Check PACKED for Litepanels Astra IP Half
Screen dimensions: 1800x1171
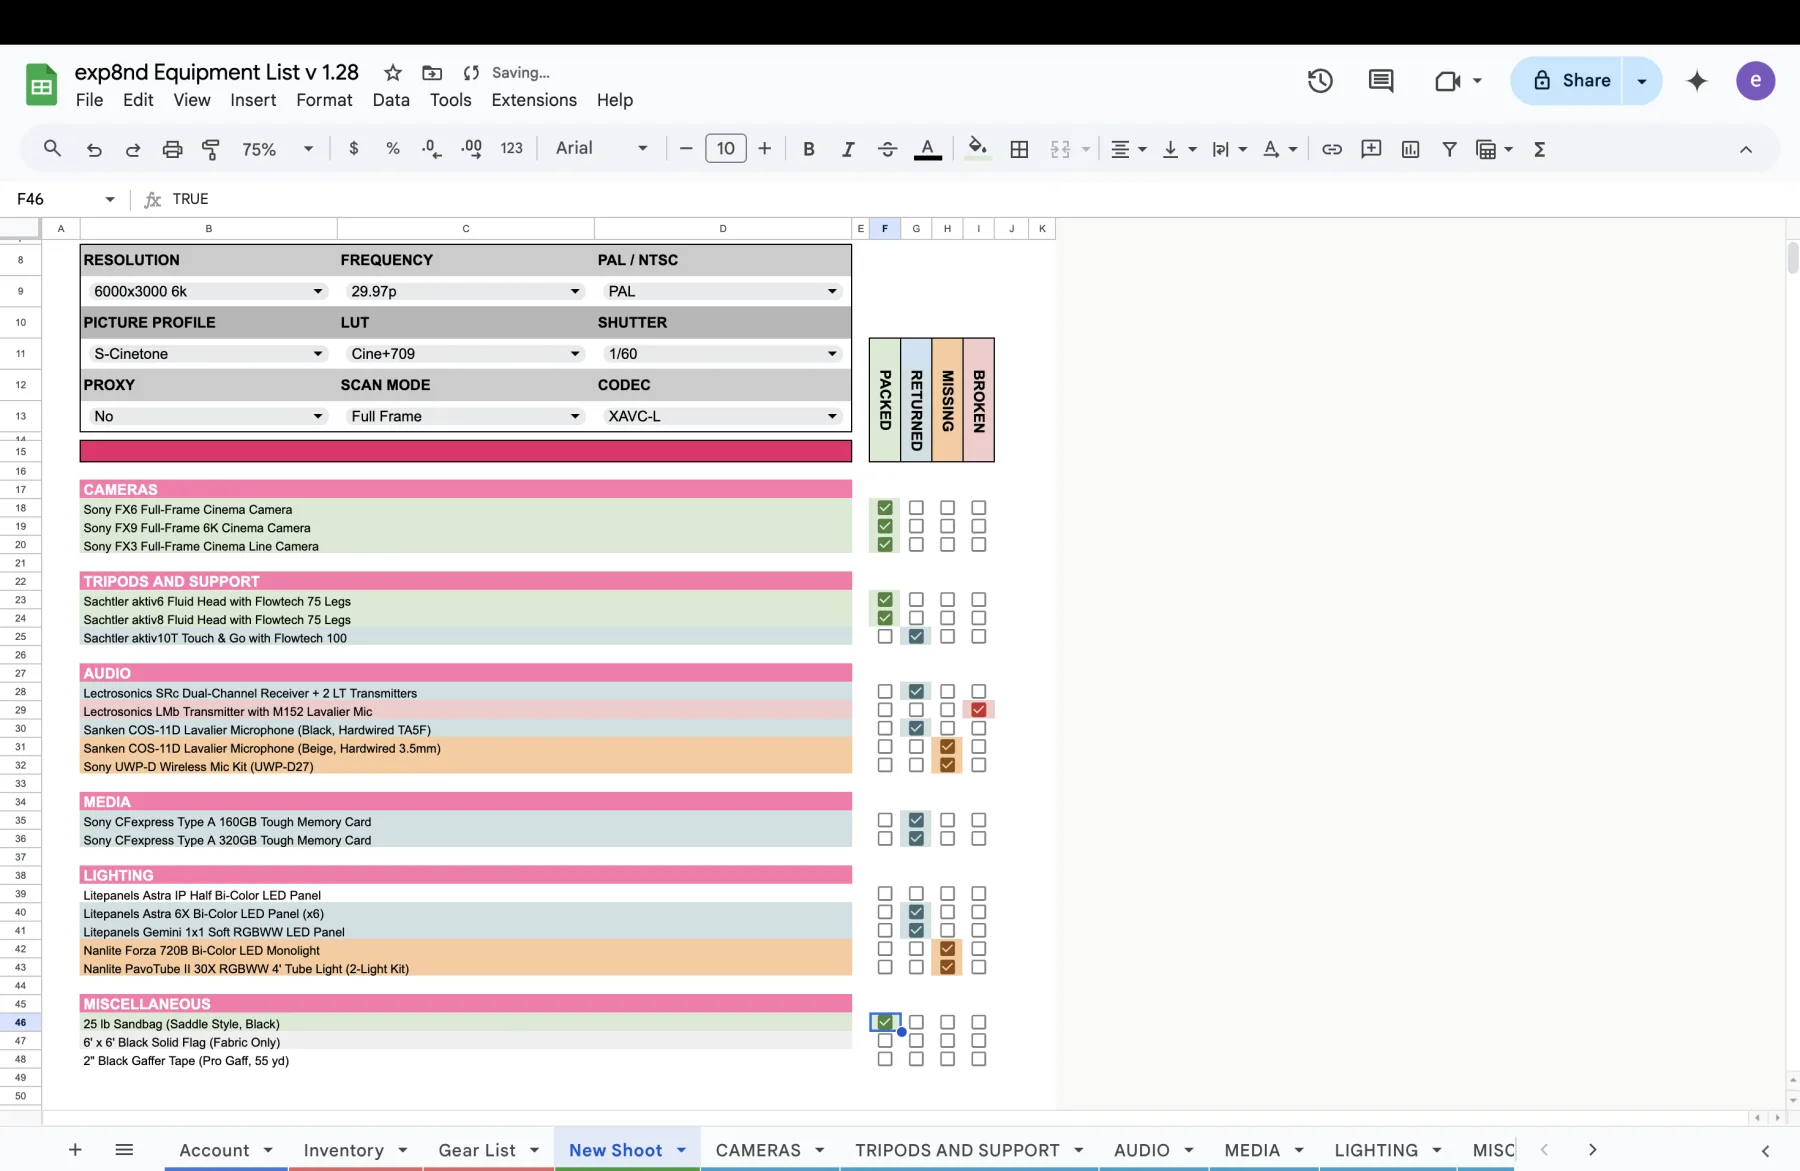click(x=885, y=894)
